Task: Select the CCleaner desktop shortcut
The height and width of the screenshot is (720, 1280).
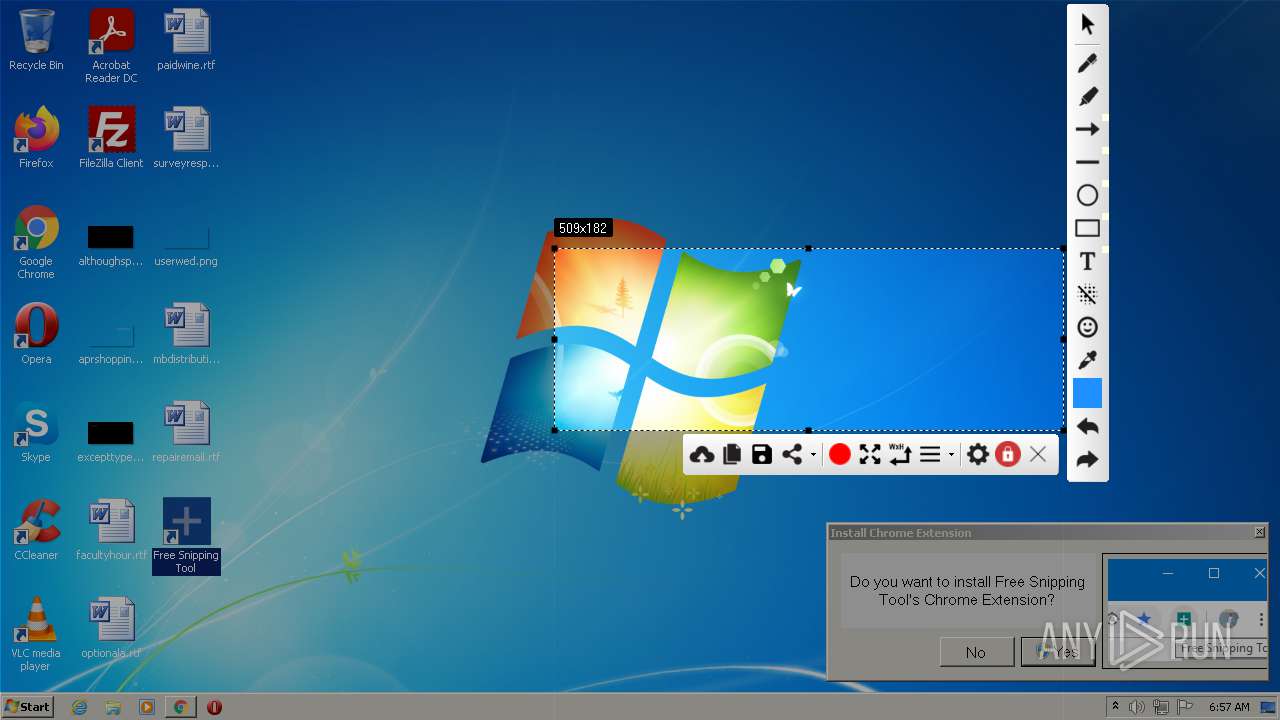Action: (x=36, y=530)
